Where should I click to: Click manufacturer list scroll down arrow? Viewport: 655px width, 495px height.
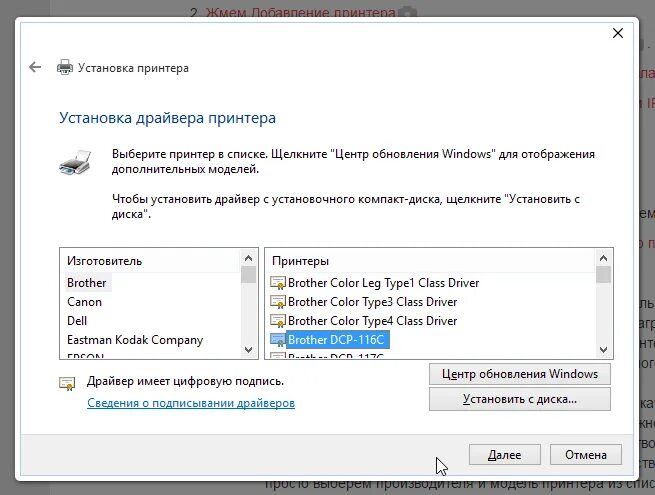click(x=249, y=350)
